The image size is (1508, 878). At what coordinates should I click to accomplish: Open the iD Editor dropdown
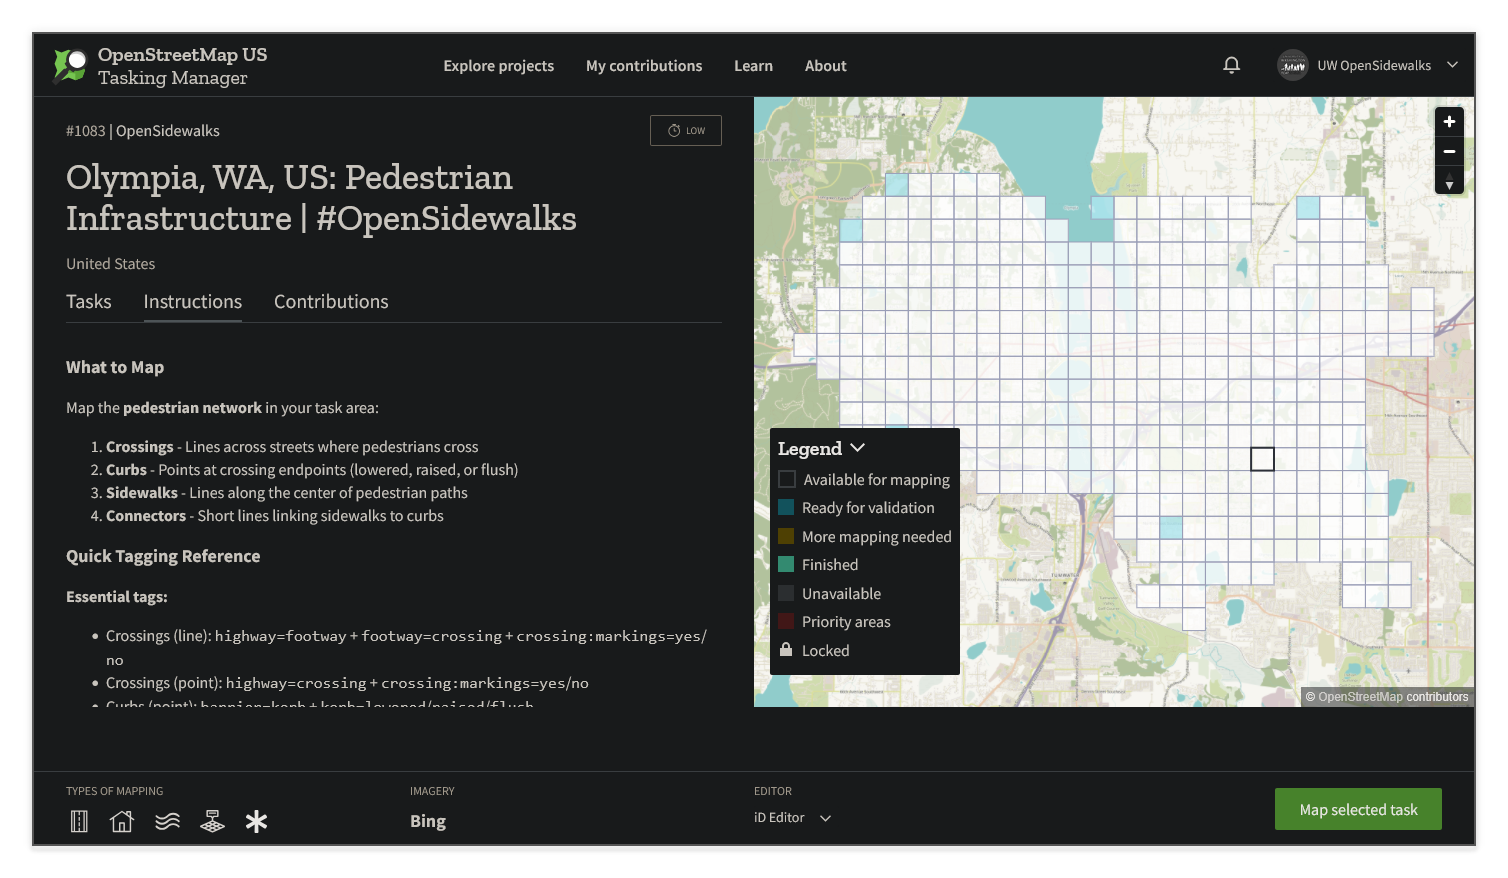click(793, 817)
